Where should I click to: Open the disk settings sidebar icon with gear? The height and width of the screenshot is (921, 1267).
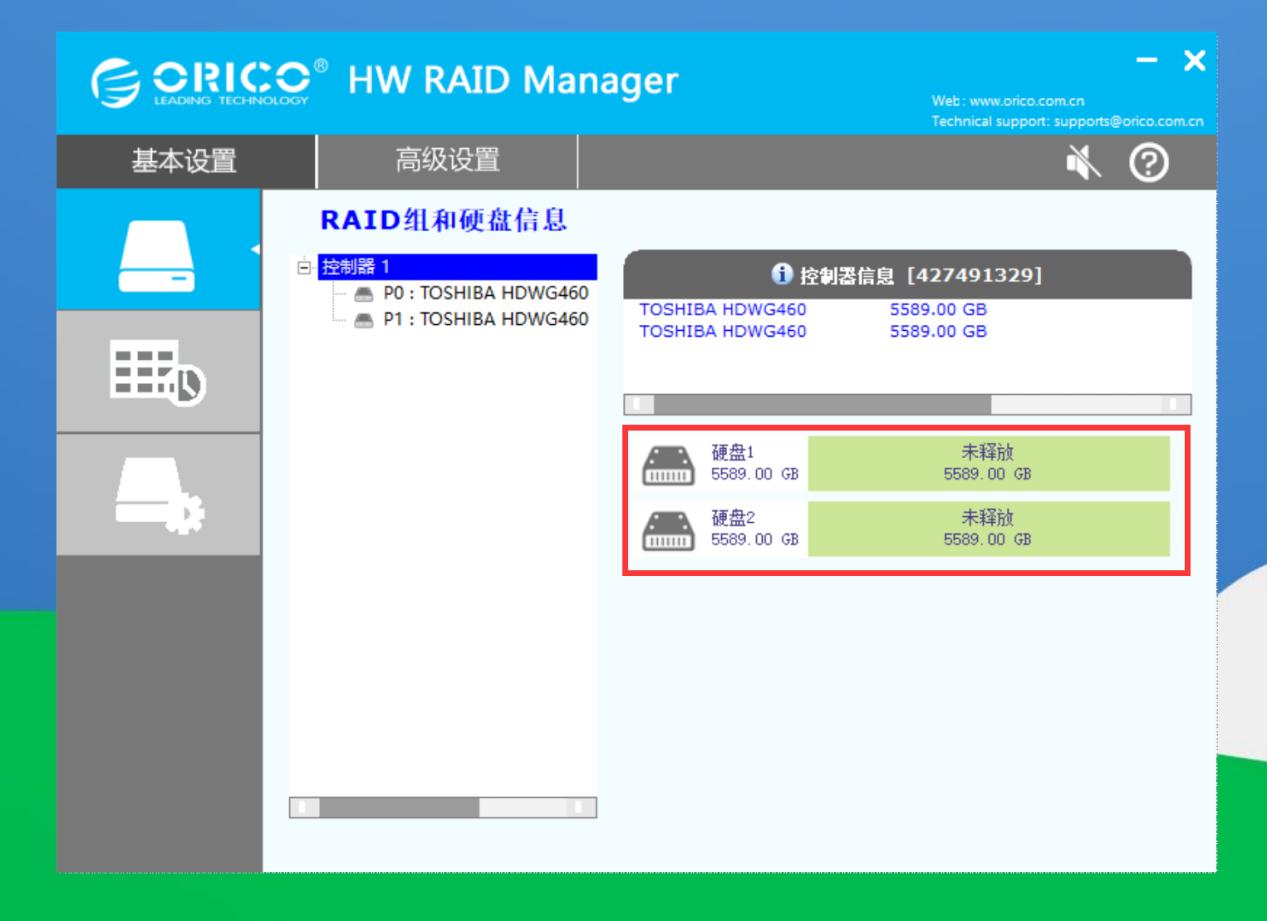[158, 495]
